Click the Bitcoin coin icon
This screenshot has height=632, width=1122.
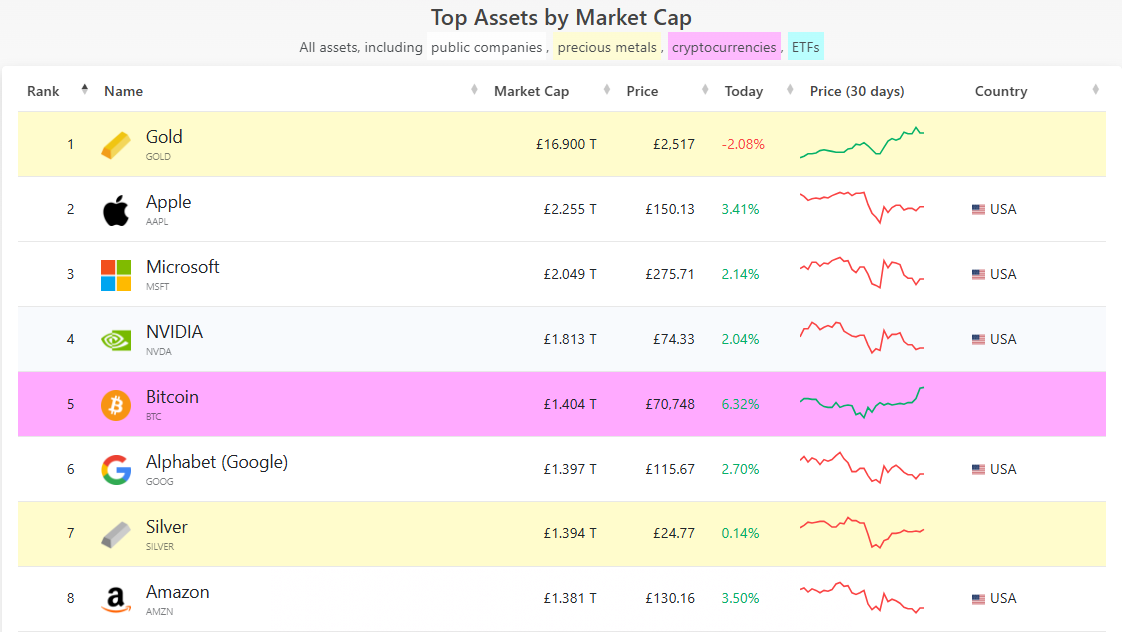pyautogui.click(x=115, y=404)
